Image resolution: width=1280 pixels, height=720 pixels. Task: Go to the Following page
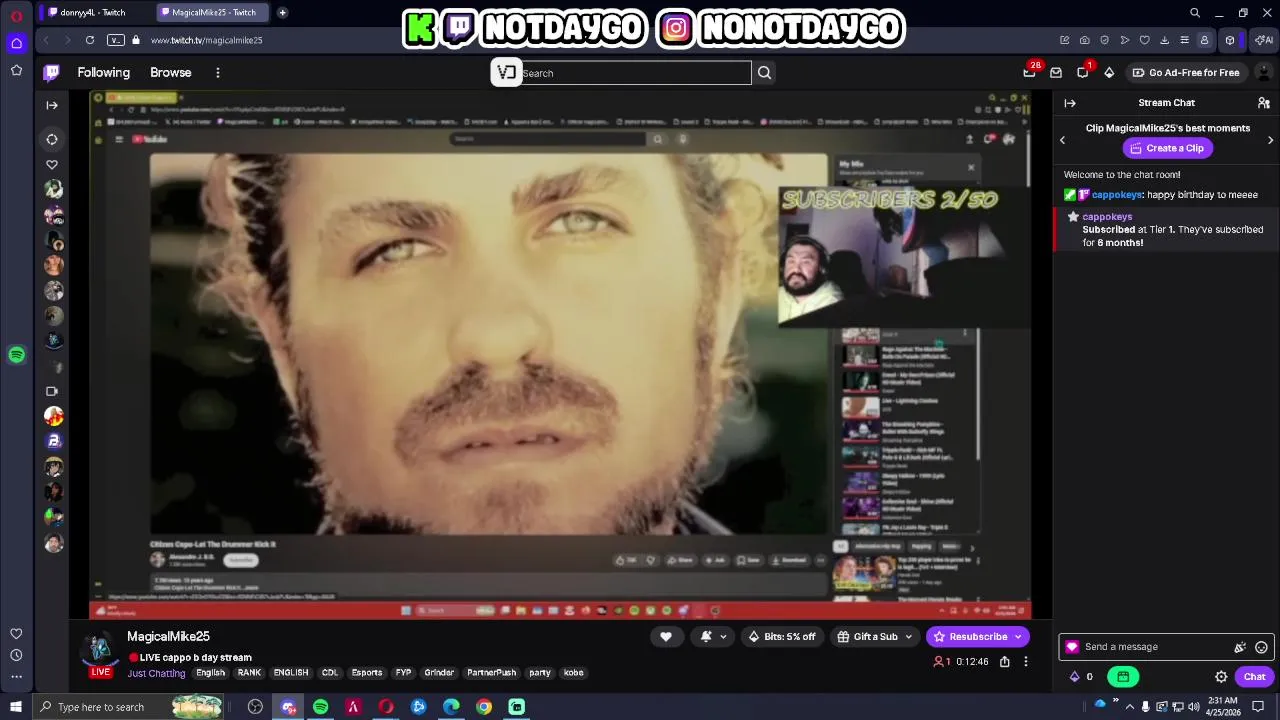(x=104, y=72)
